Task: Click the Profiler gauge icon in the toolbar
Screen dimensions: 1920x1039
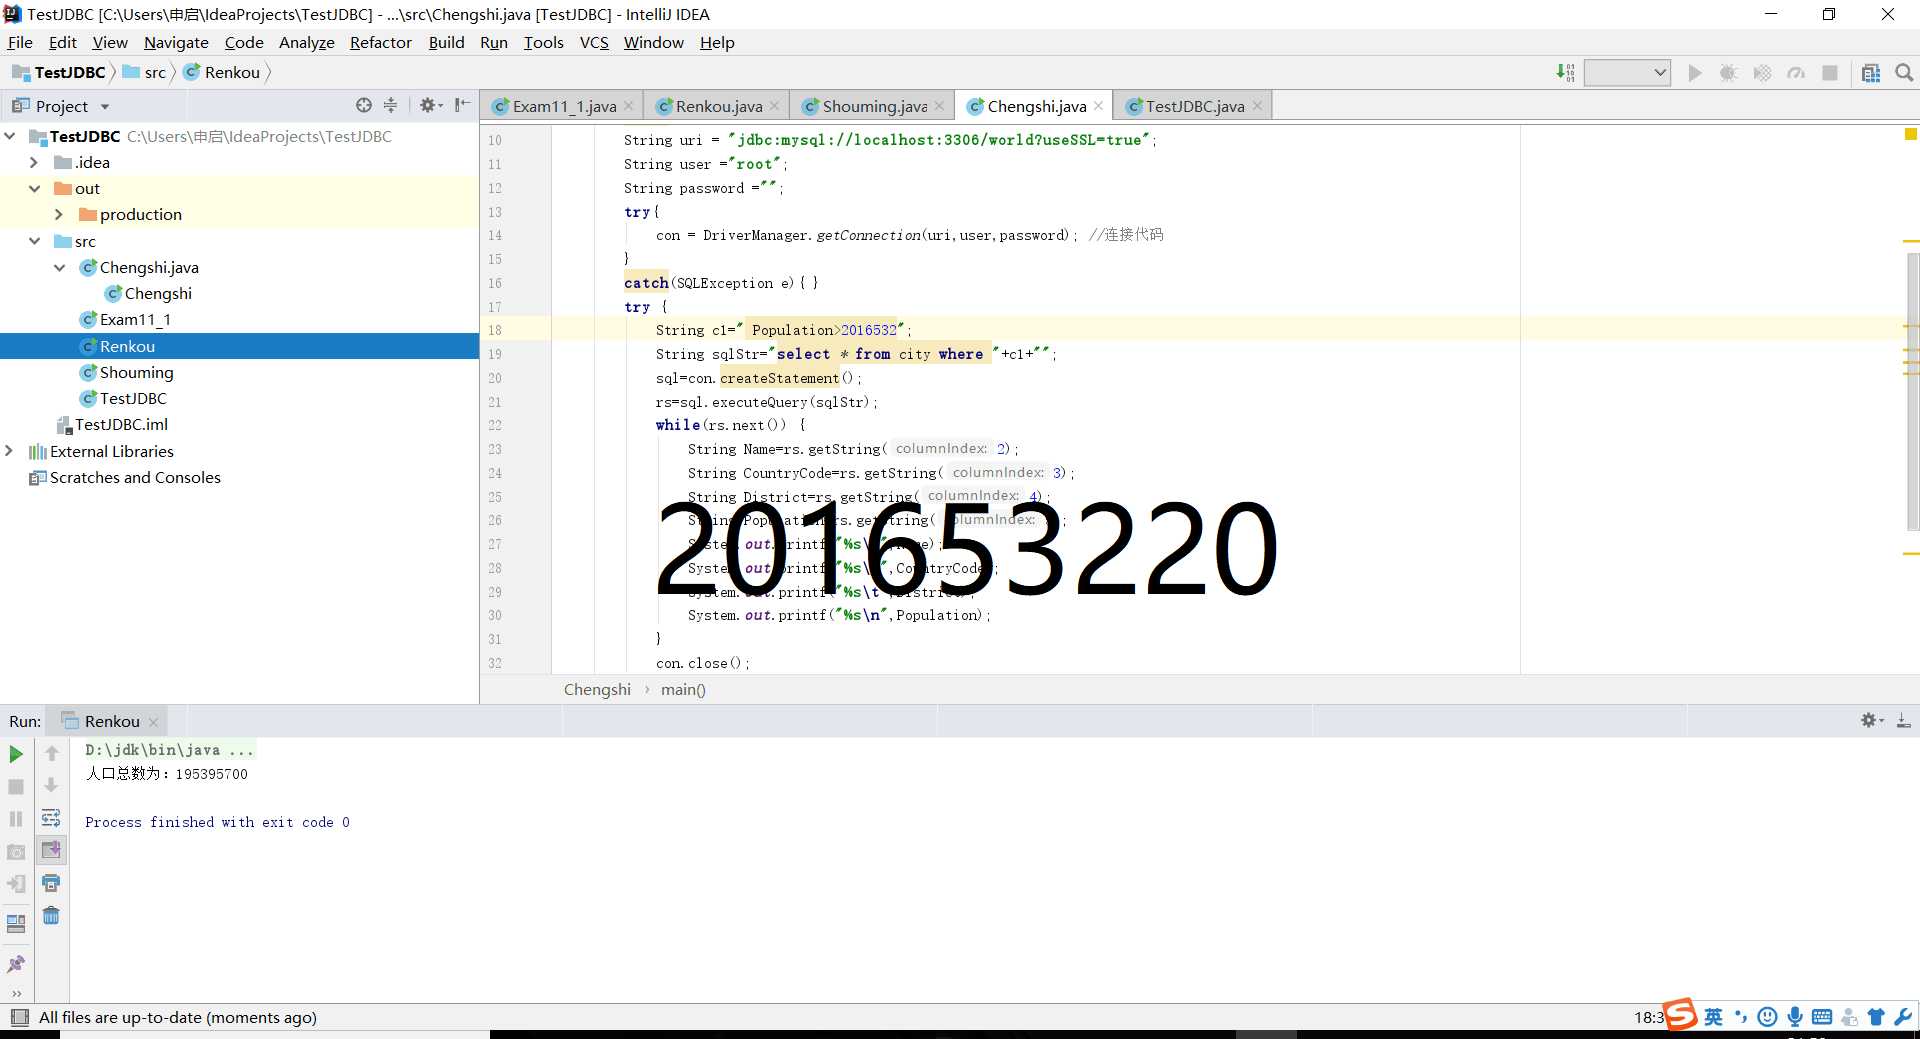Action: [x=1796, y=73]
